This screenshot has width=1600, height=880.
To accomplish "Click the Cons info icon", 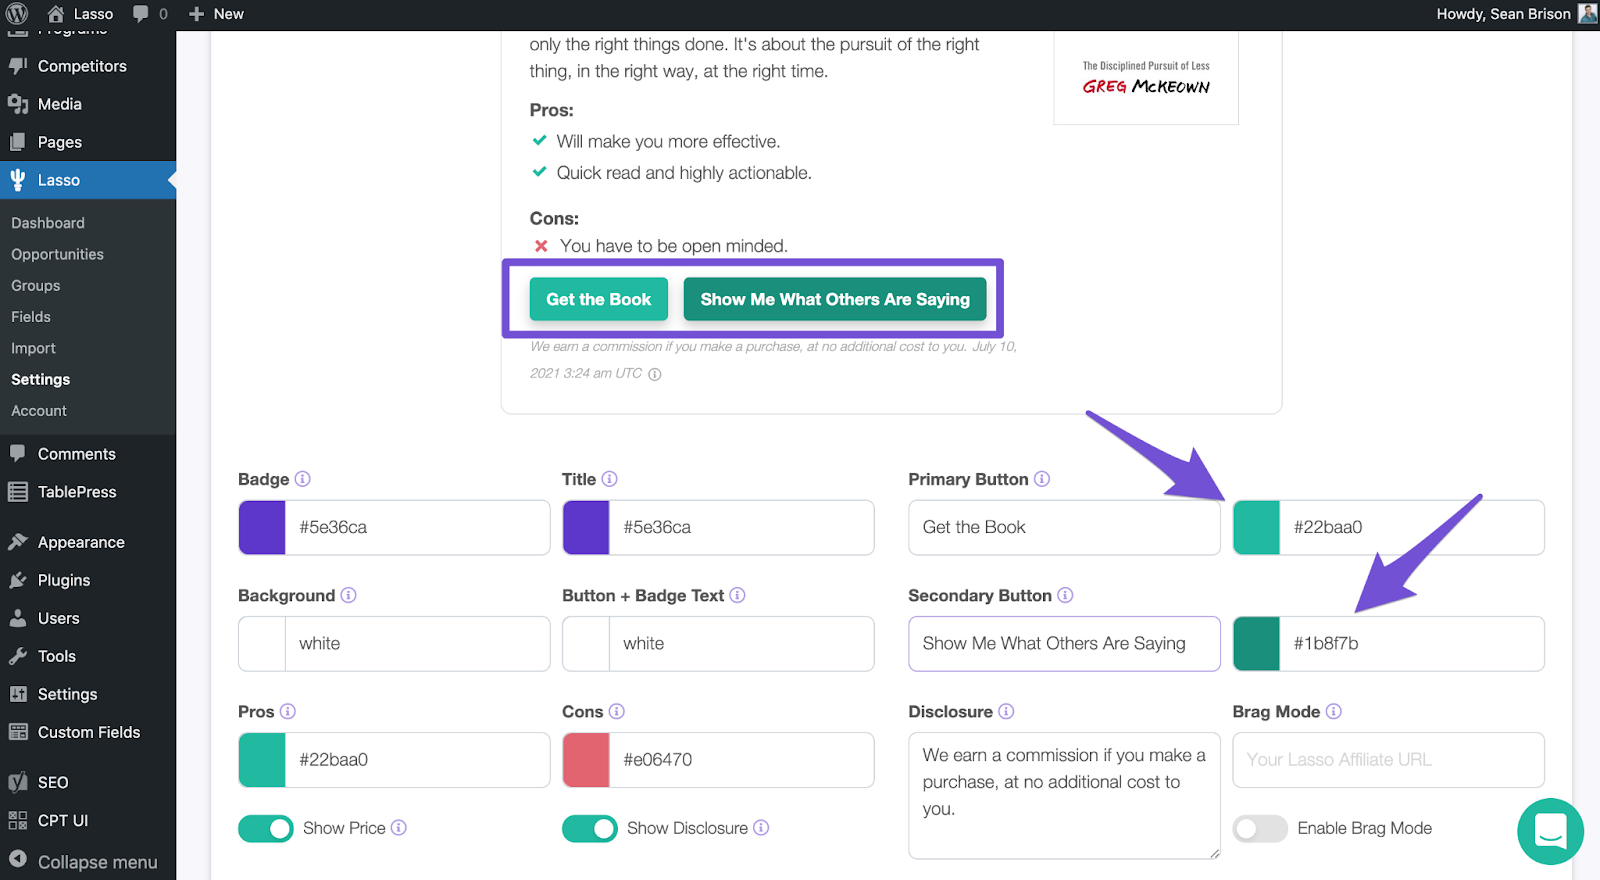I will pos(617,711).
